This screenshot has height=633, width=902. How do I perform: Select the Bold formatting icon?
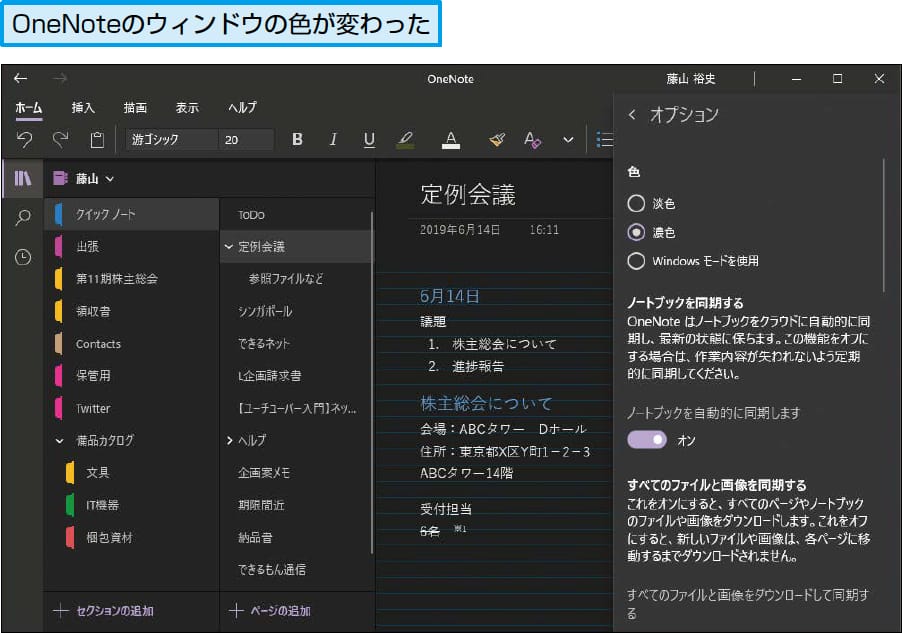[x=297, y=140]
